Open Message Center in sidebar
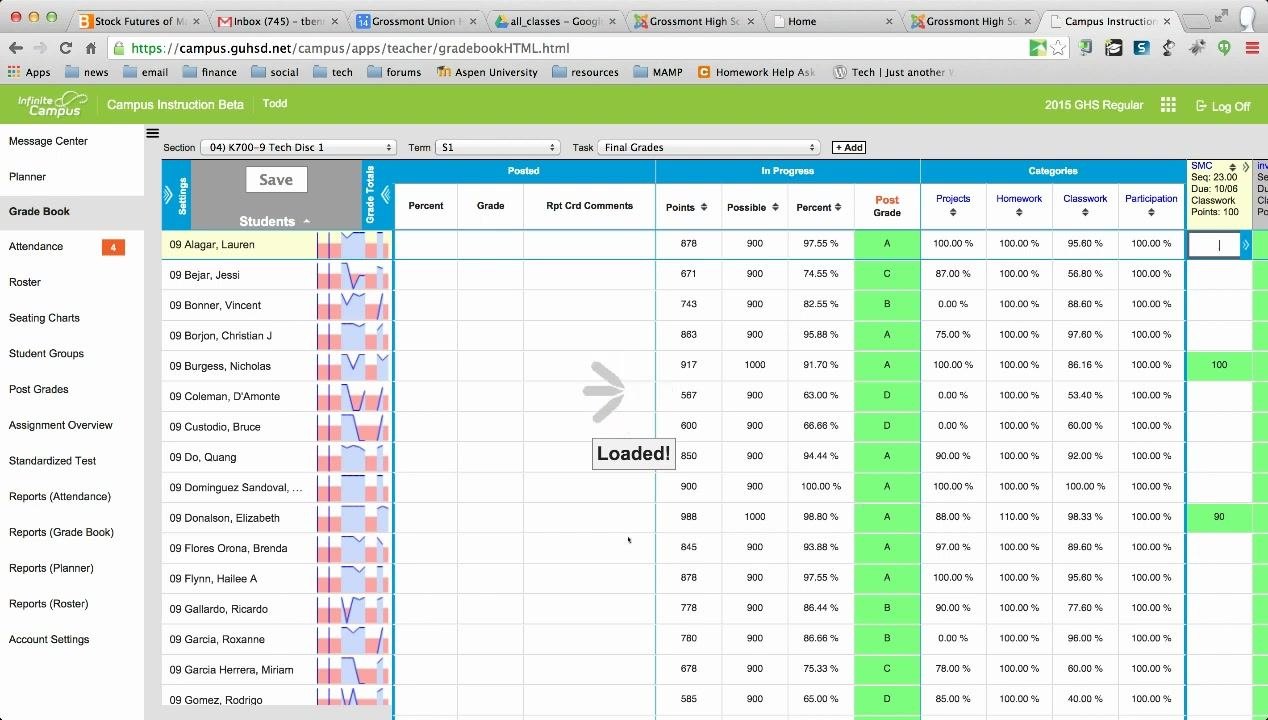 pos(48,141)
